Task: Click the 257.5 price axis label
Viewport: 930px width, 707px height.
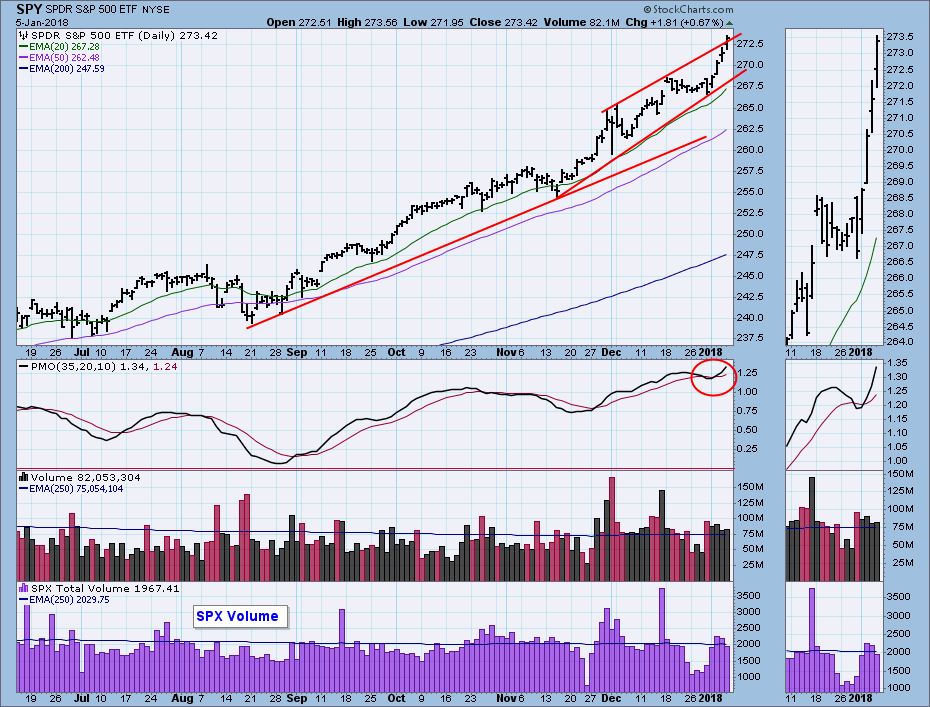Action: (750, 171)
